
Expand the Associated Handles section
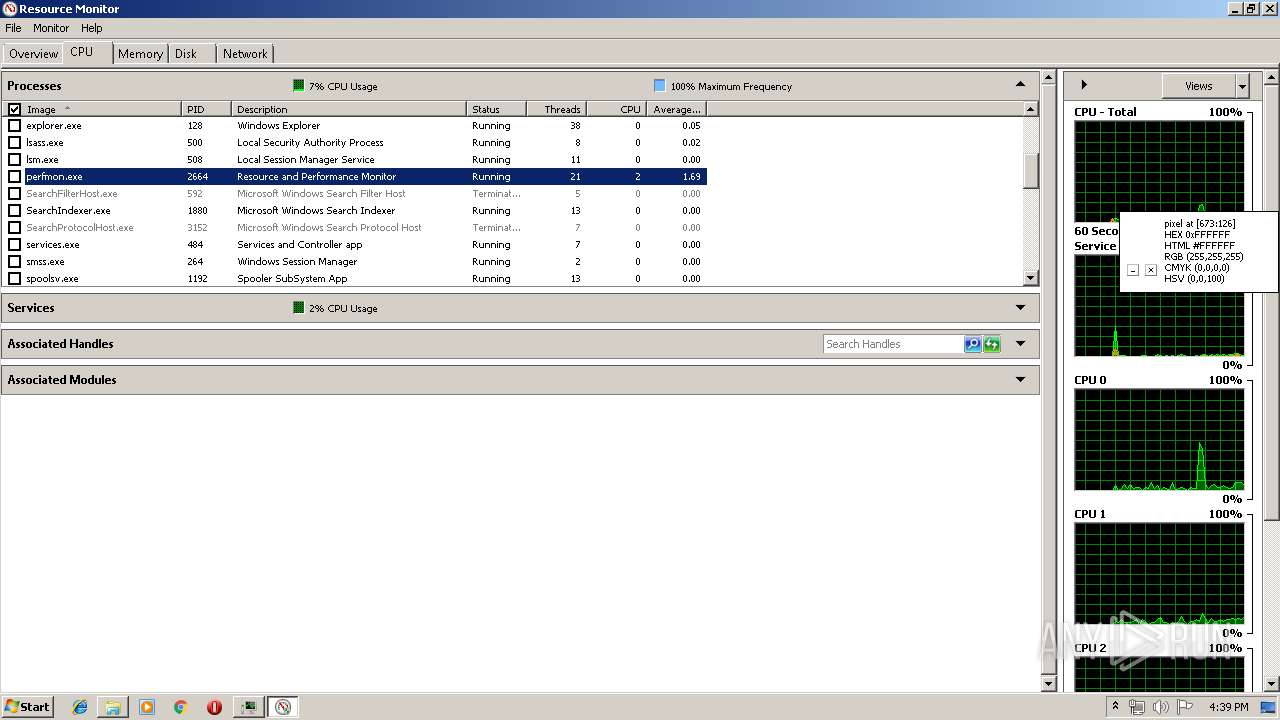click(1020, 344)
